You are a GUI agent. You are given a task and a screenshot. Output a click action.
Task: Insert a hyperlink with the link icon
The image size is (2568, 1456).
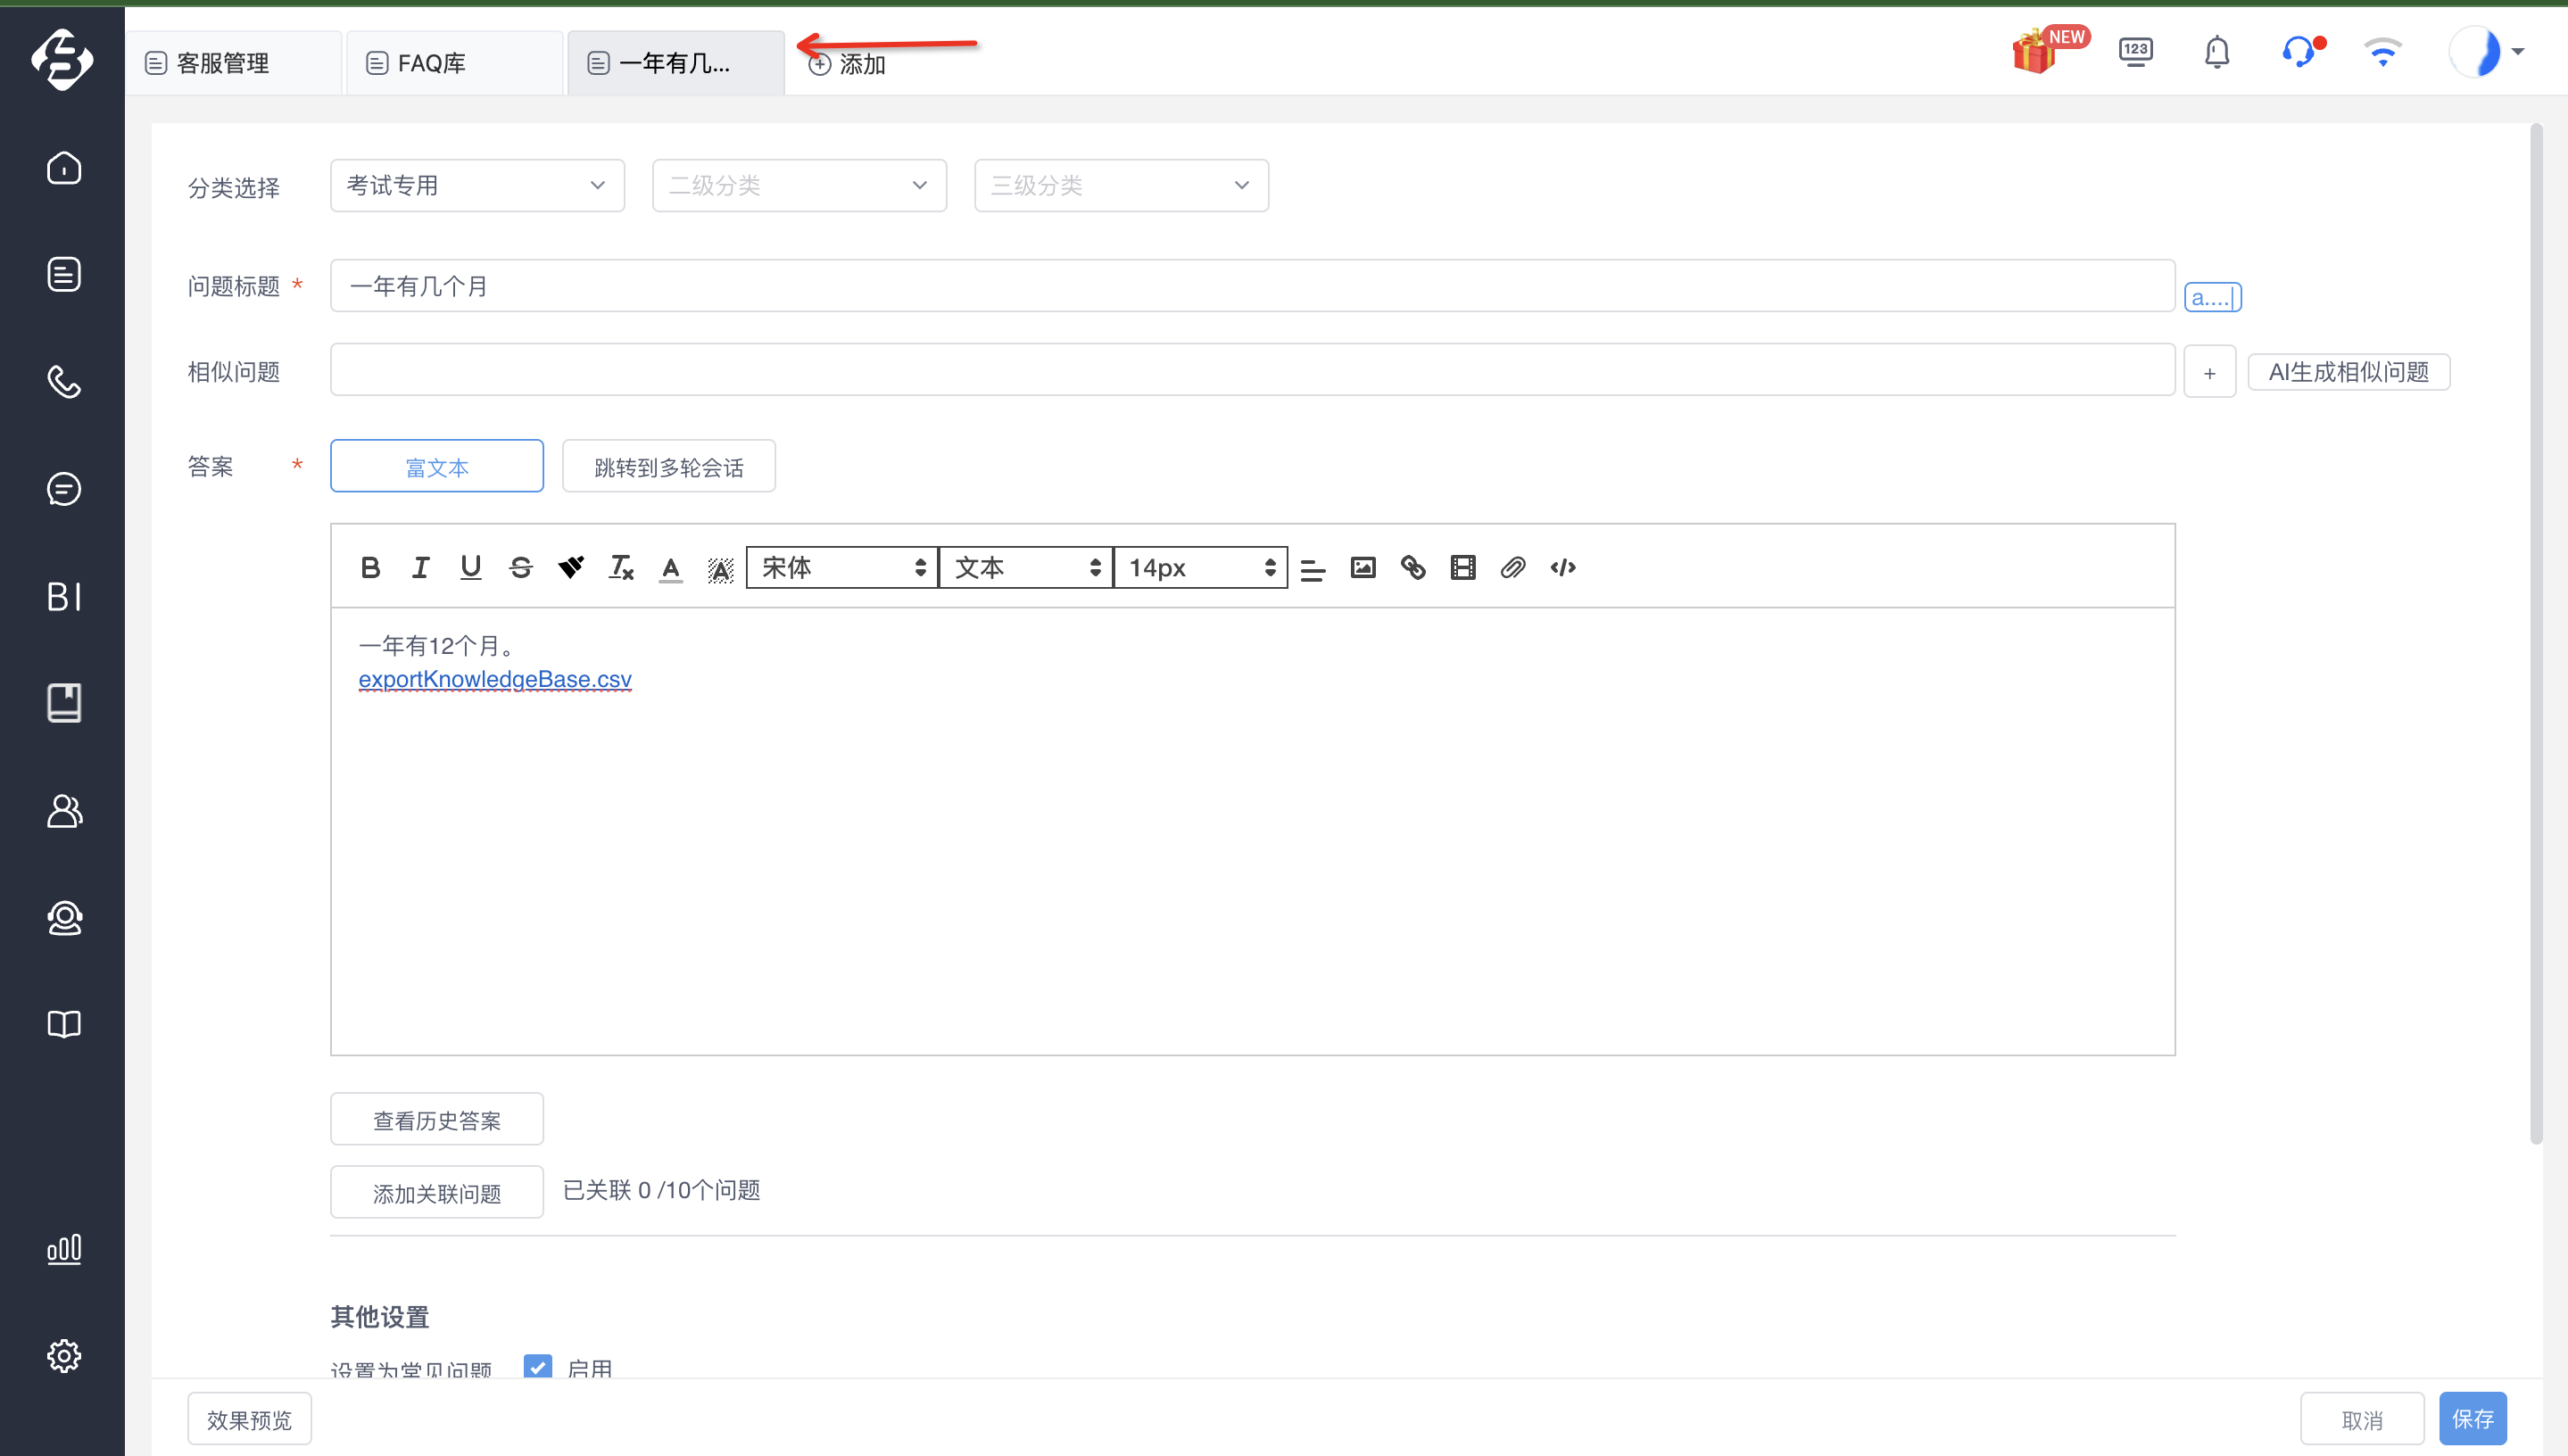click(1413, 568)
